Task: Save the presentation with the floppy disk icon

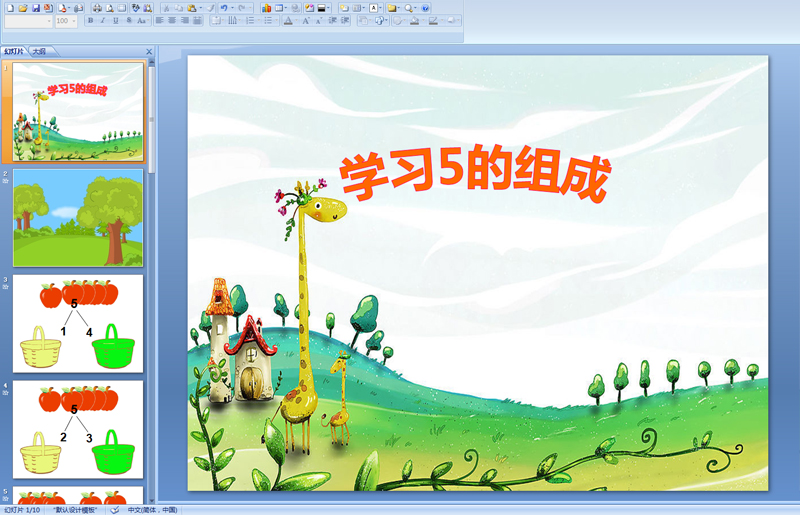Action: pos(36,8)
